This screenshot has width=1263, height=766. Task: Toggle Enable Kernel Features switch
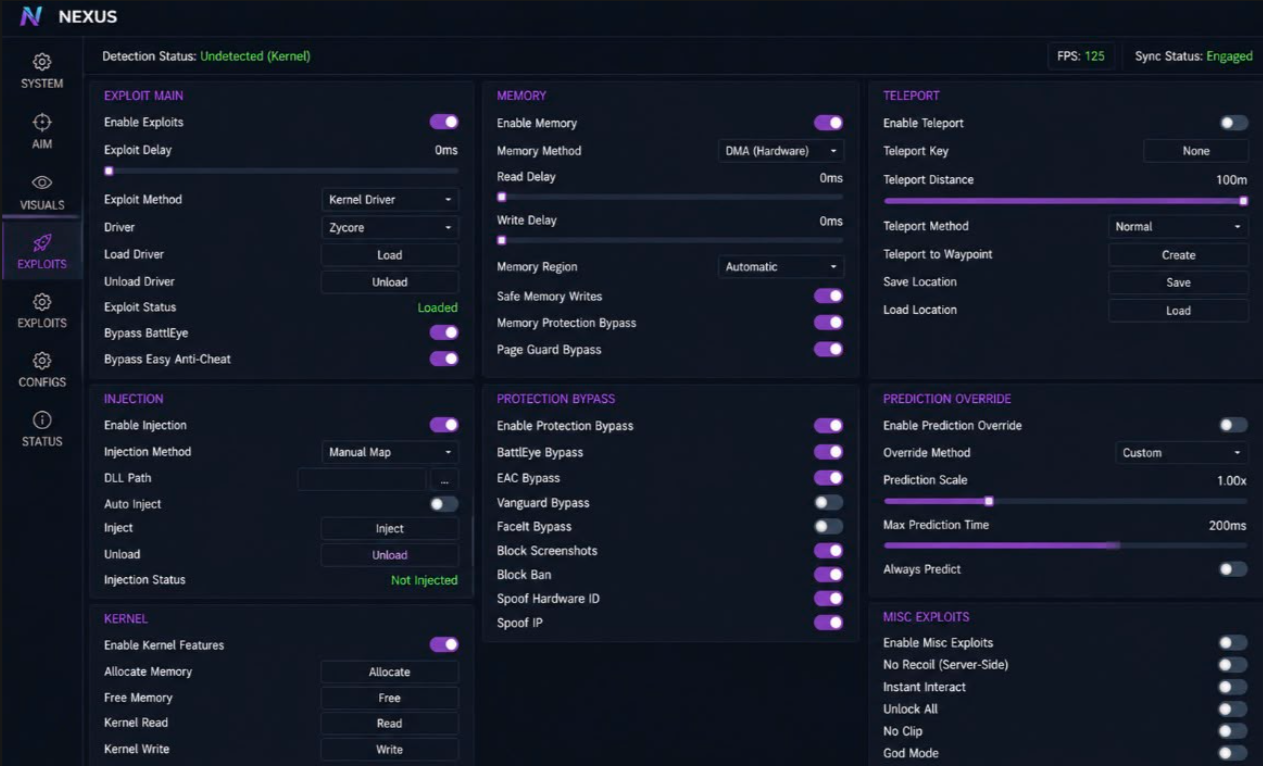click(x=444, y=645)
